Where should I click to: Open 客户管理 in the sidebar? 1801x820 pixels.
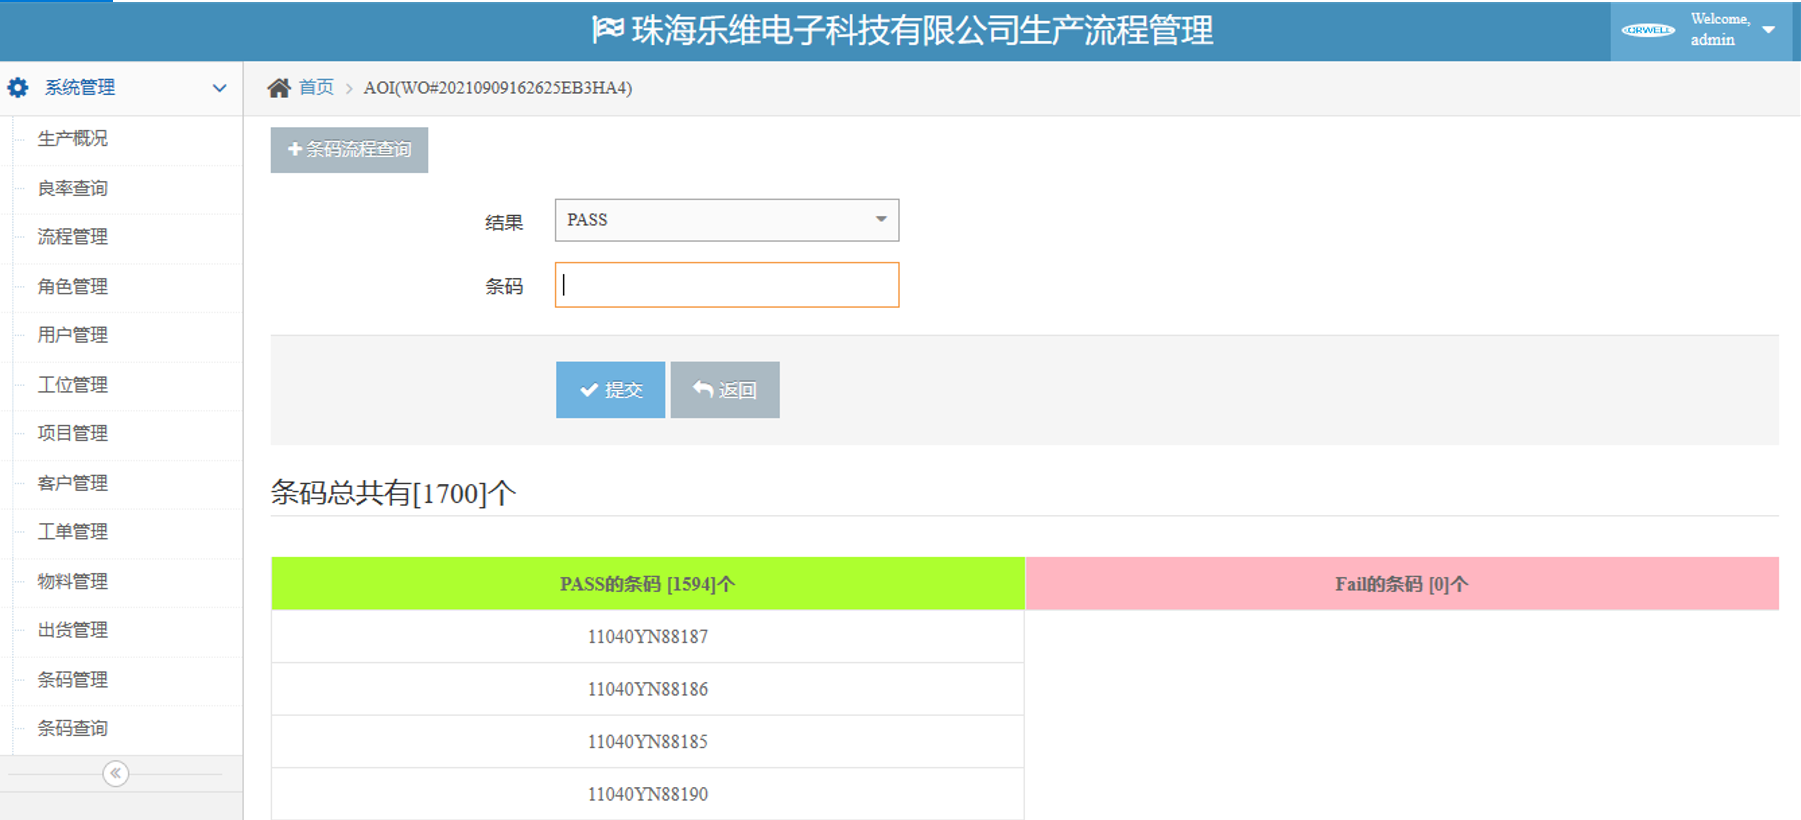click(x=73, y=483)
